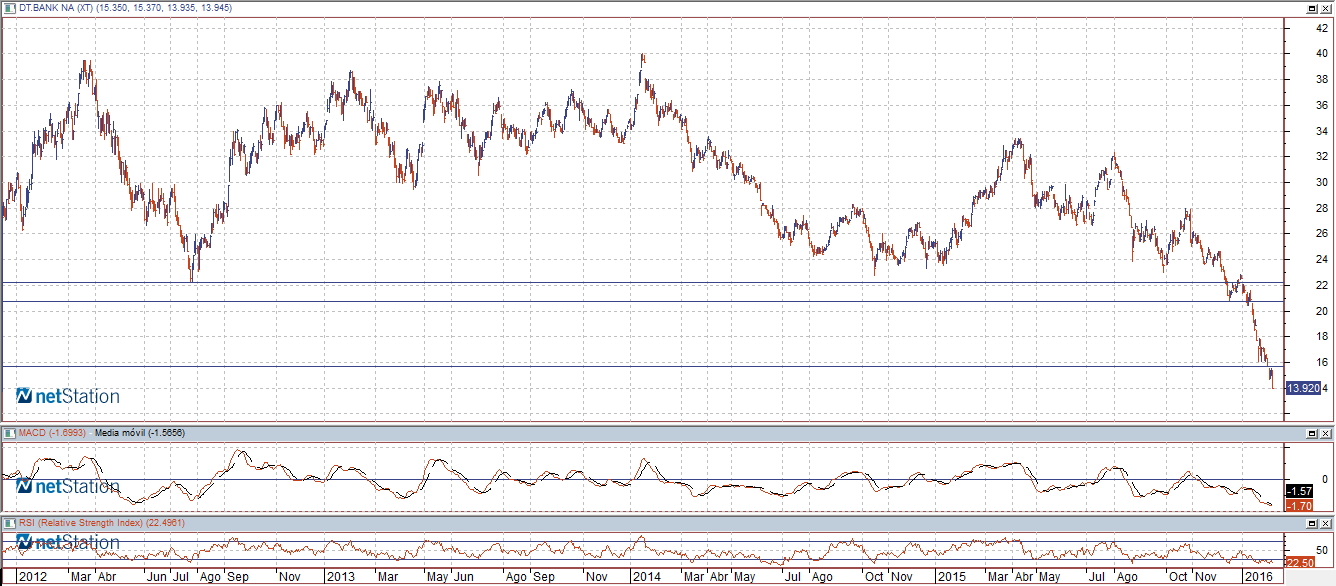This screenshot has height=586, width=1336.
Task: Select the Media móvil signal label
Action: 139,433
